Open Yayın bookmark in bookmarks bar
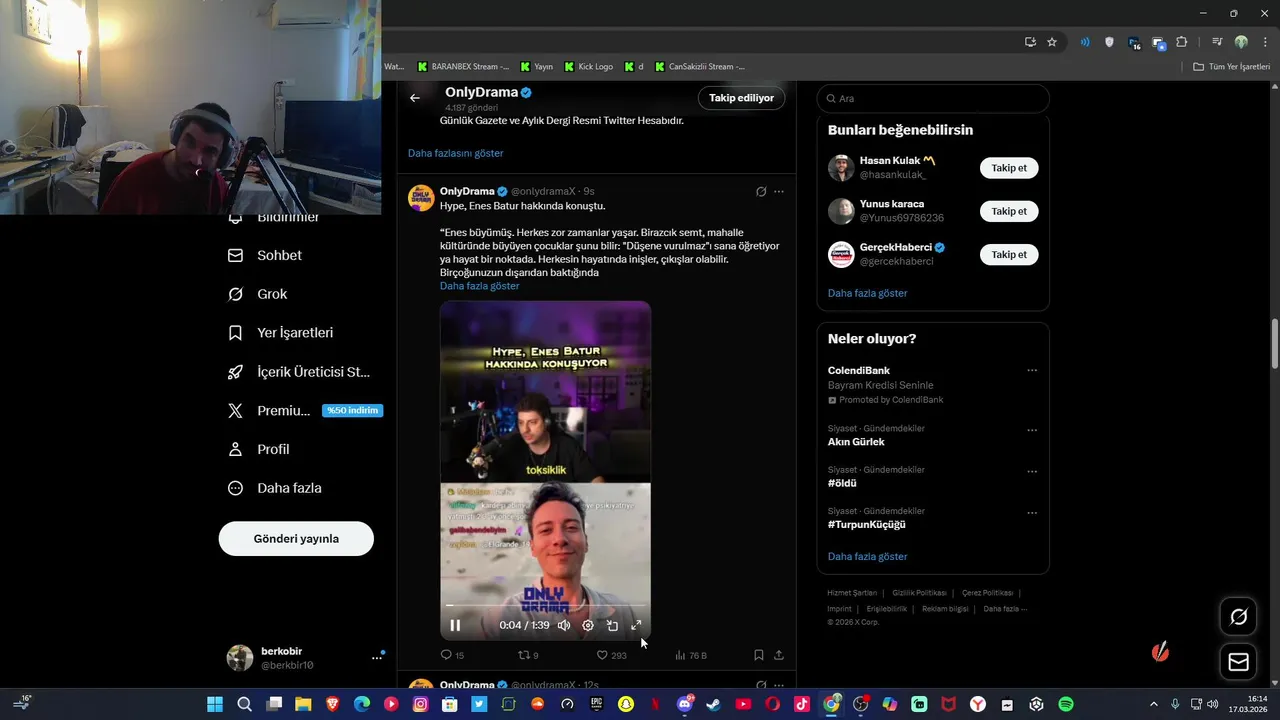The width and height of the screenshot is (1280, 720). pyautogui.click(x=535, y=67)
